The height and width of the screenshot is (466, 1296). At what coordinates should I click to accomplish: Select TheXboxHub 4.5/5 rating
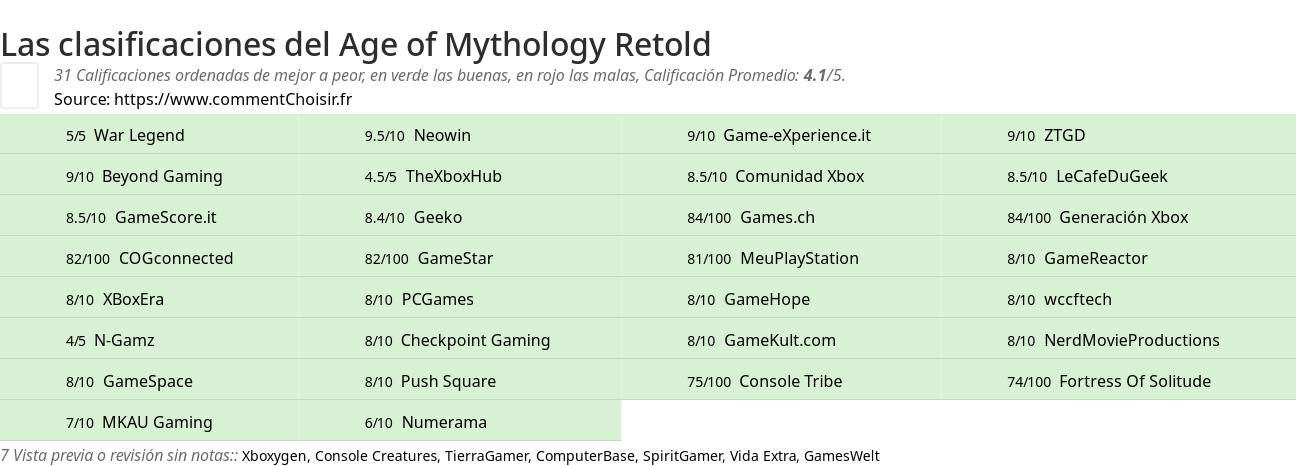(x=453, y=177)
